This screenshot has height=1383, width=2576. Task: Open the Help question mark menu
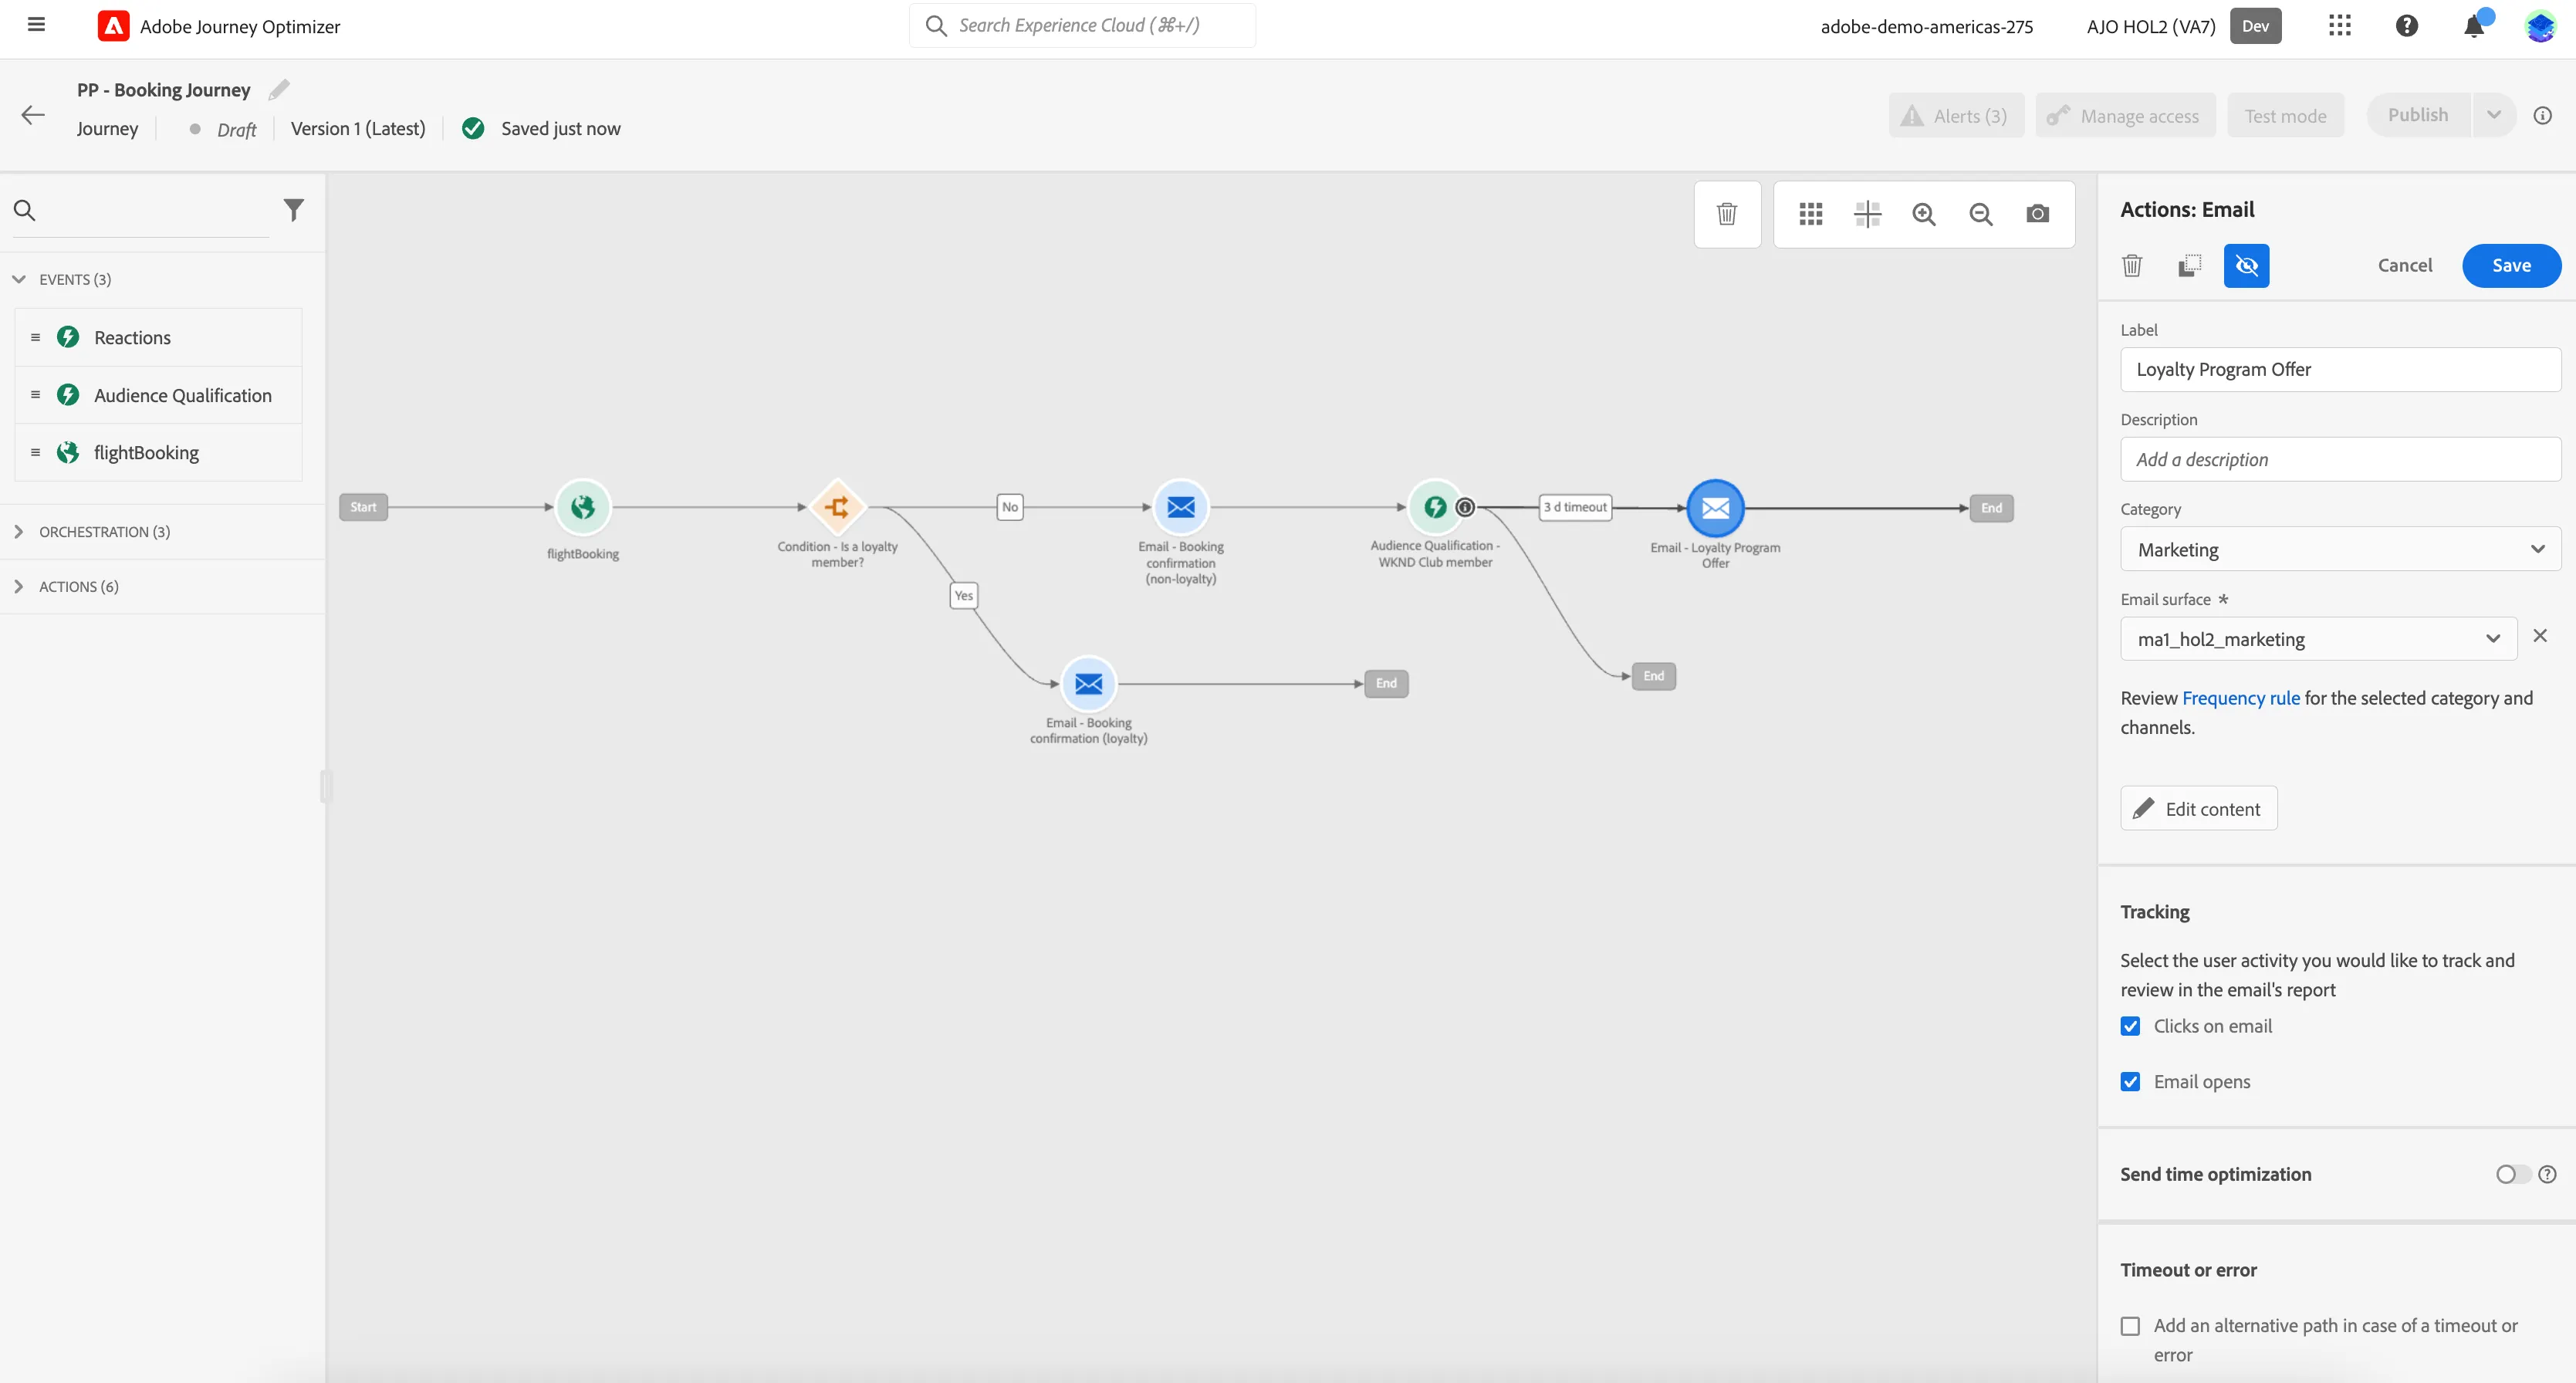point(2407,26)
